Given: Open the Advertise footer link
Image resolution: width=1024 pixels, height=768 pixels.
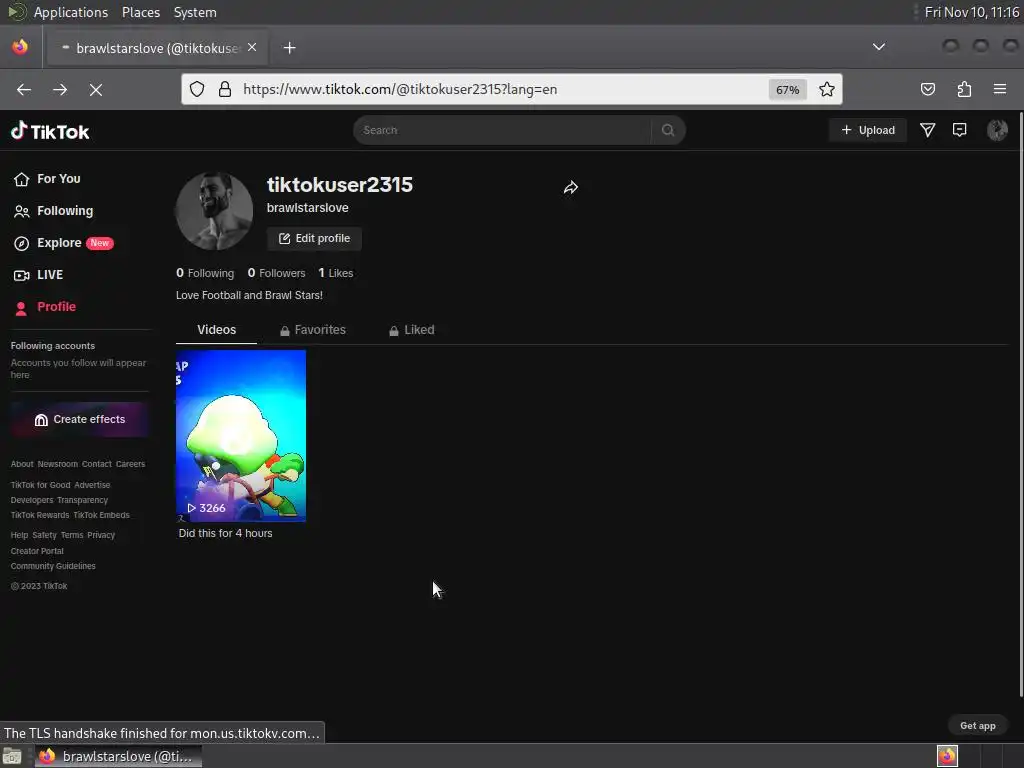Looking at the screenshot, I should [x=92, y=485].
